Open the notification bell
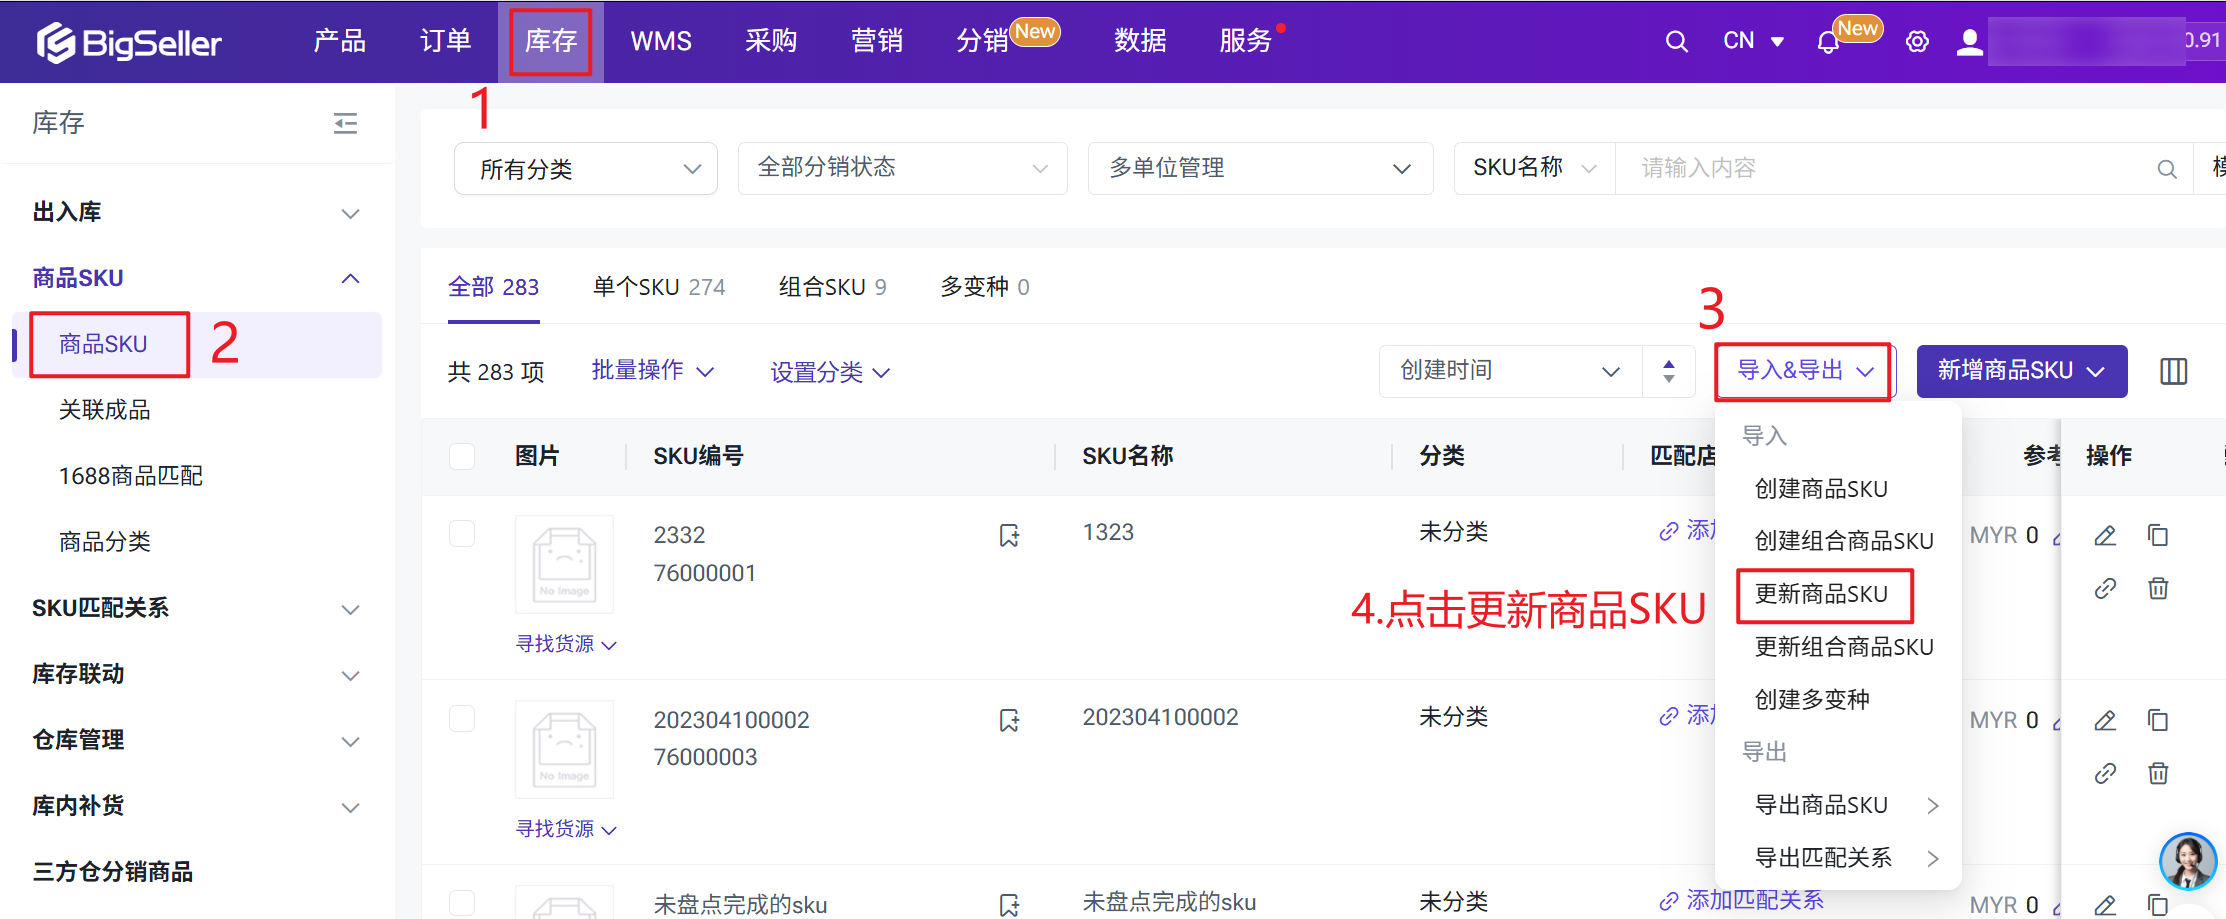This screenshot has width=2226, height=919. click(x=1827, y=42)
